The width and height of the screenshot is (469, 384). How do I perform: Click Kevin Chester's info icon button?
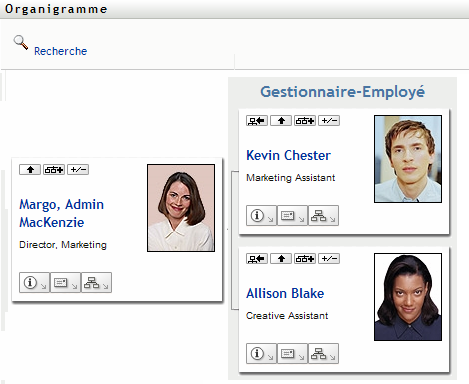(x=261, y=216)
